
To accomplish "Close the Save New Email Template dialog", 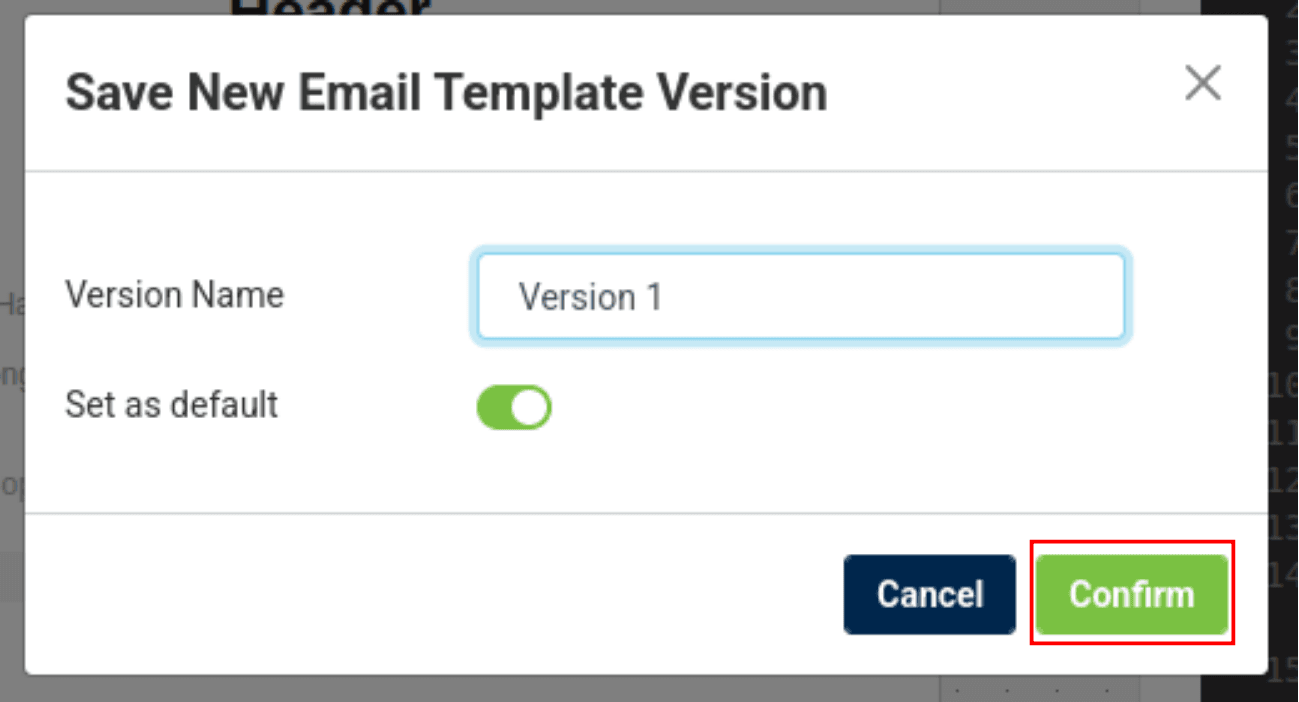I will (x=1203, y=84).
